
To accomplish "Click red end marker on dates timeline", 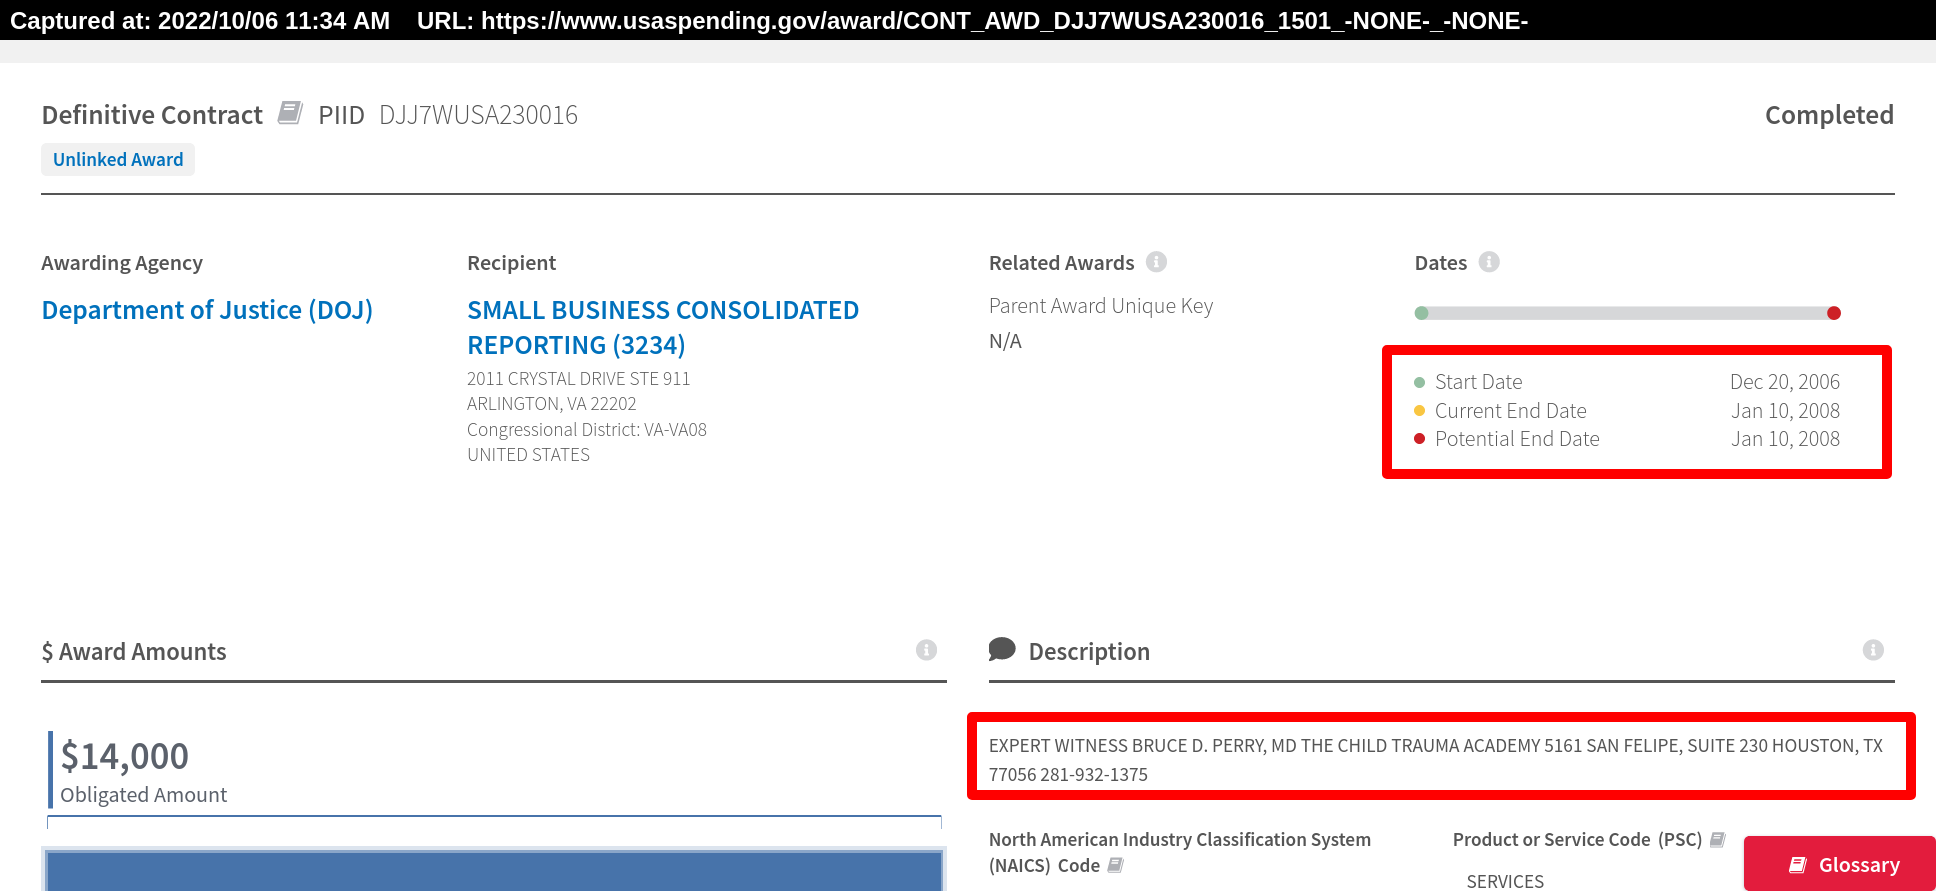I will (x=1833, y=313).
